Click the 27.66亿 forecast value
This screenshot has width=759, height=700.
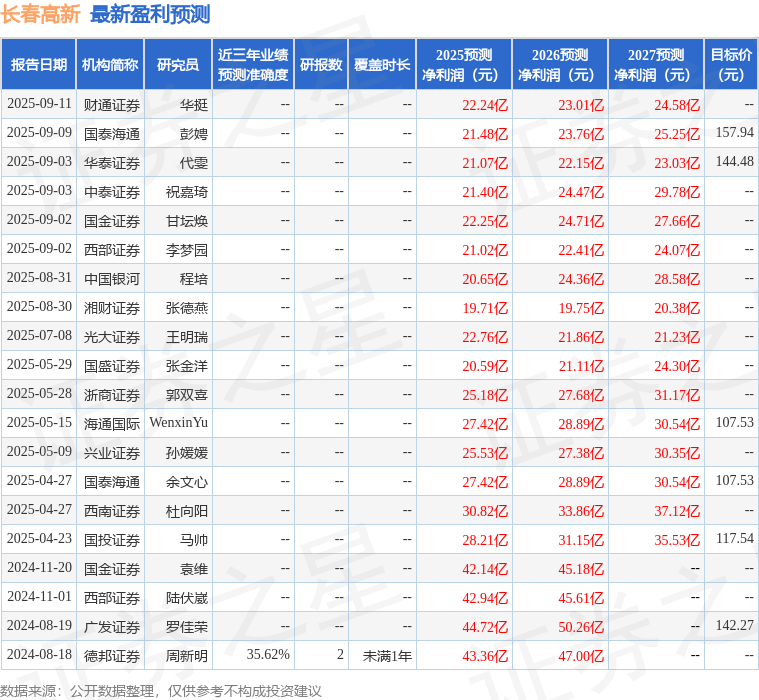click(x=677, y=221)
